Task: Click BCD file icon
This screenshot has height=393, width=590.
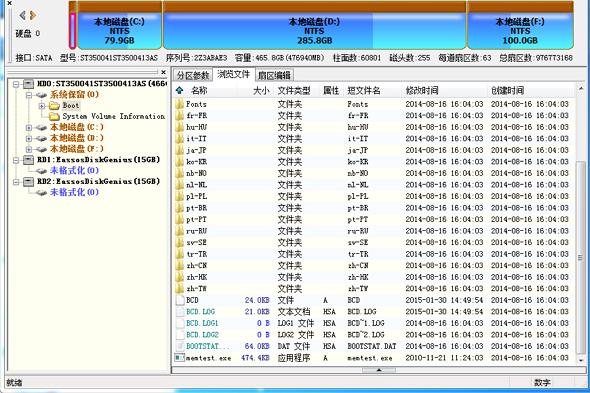Action: click(x=180, y=300)
